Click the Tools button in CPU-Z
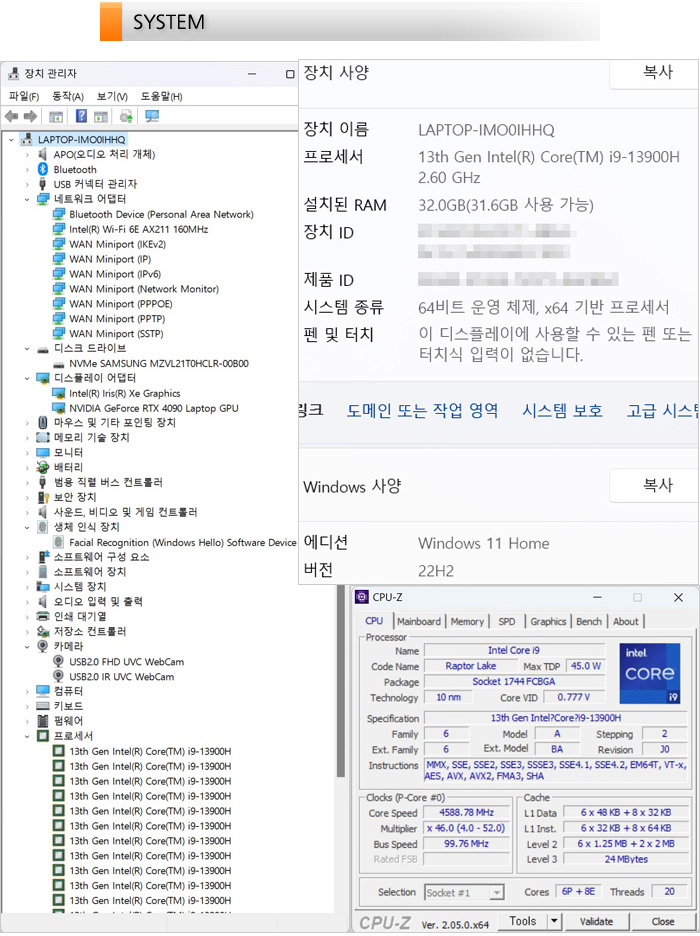The width and height of the screenshot is (700, 936). tap(523, 921)
